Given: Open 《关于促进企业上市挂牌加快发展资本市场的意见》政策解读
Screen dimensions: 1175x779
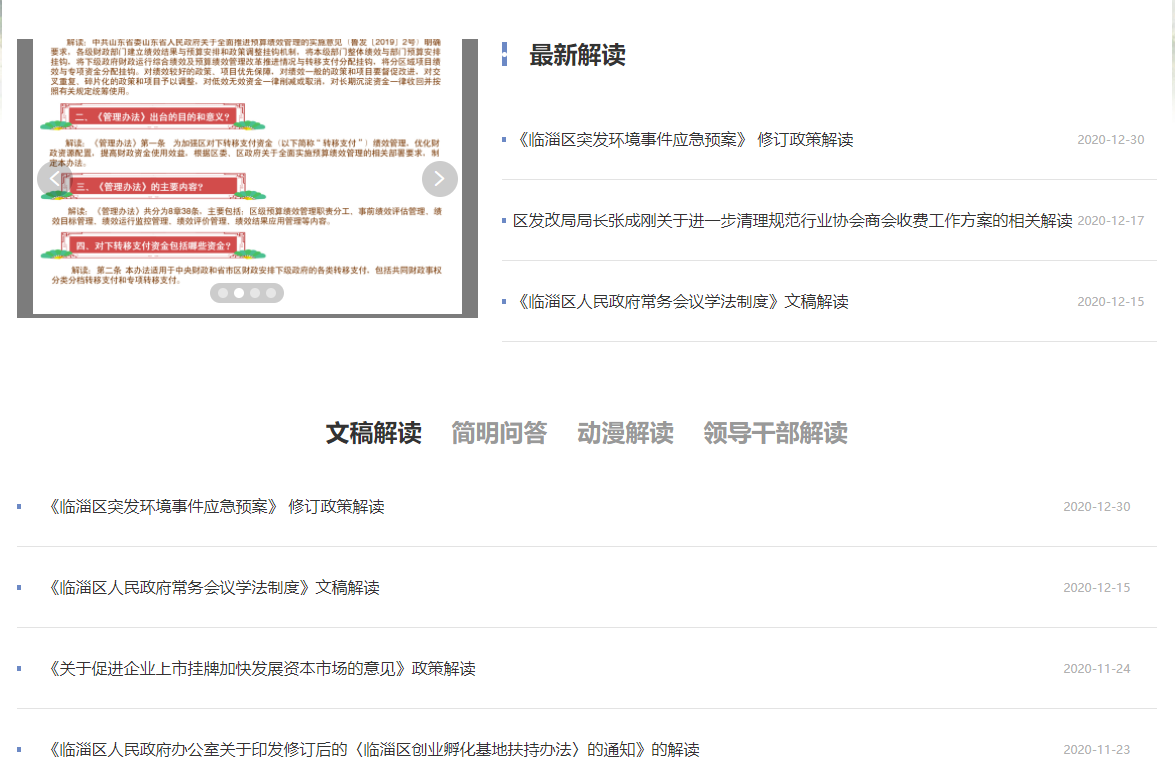Looking at the screenshot, I should [x=262, y=669].
